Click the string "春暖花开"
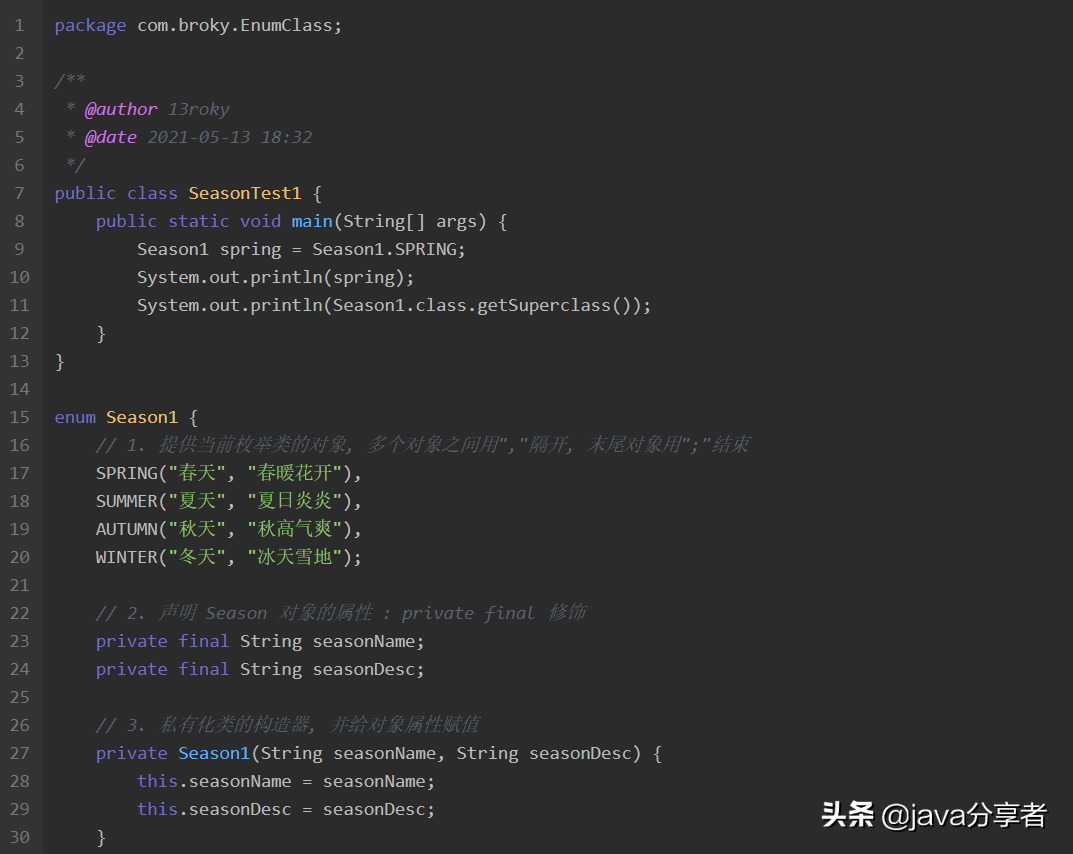This screenshot has height=854, width=1073. 295,474
